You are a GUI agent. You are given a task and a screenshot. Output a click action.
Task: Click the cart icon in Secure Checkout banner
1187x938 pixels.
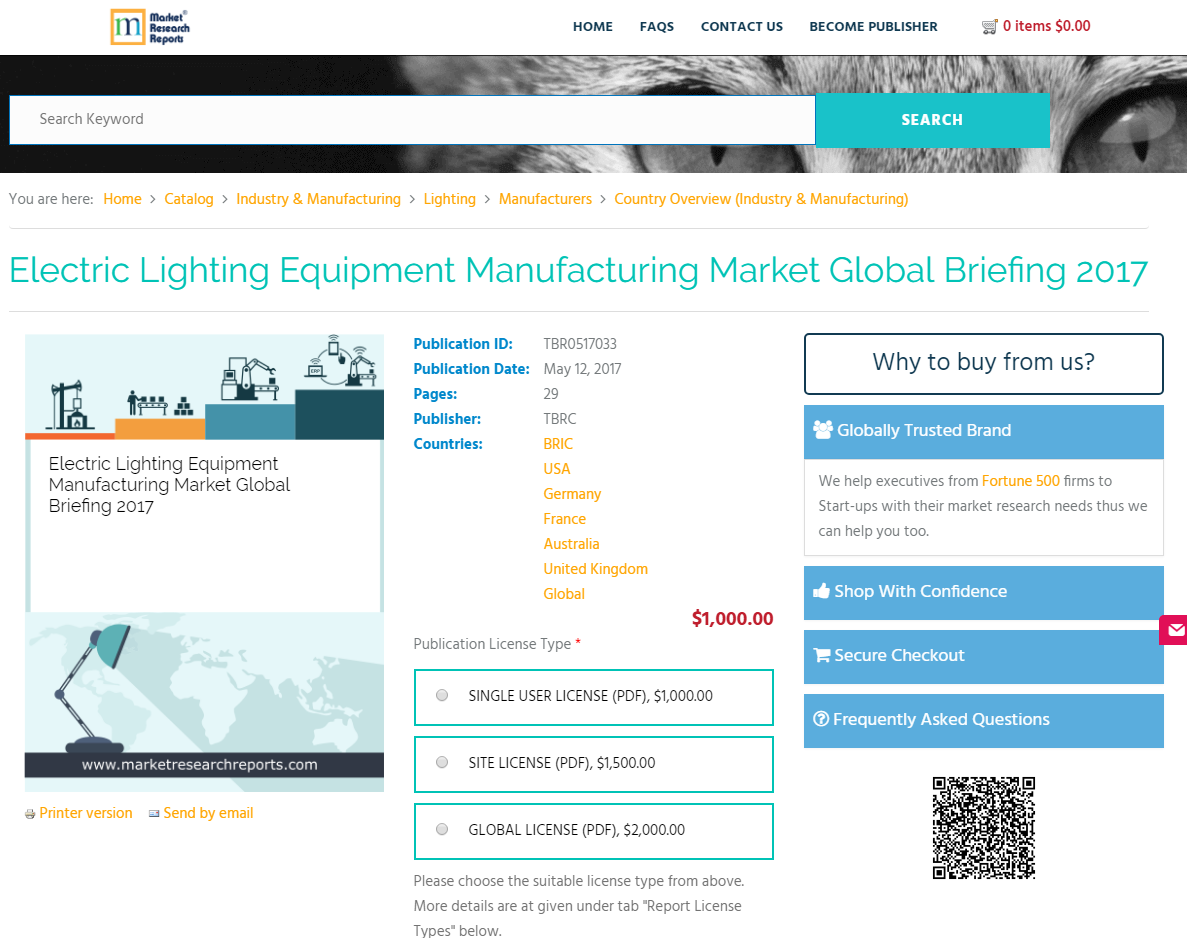pyautogui.click(x=823, y=654)
